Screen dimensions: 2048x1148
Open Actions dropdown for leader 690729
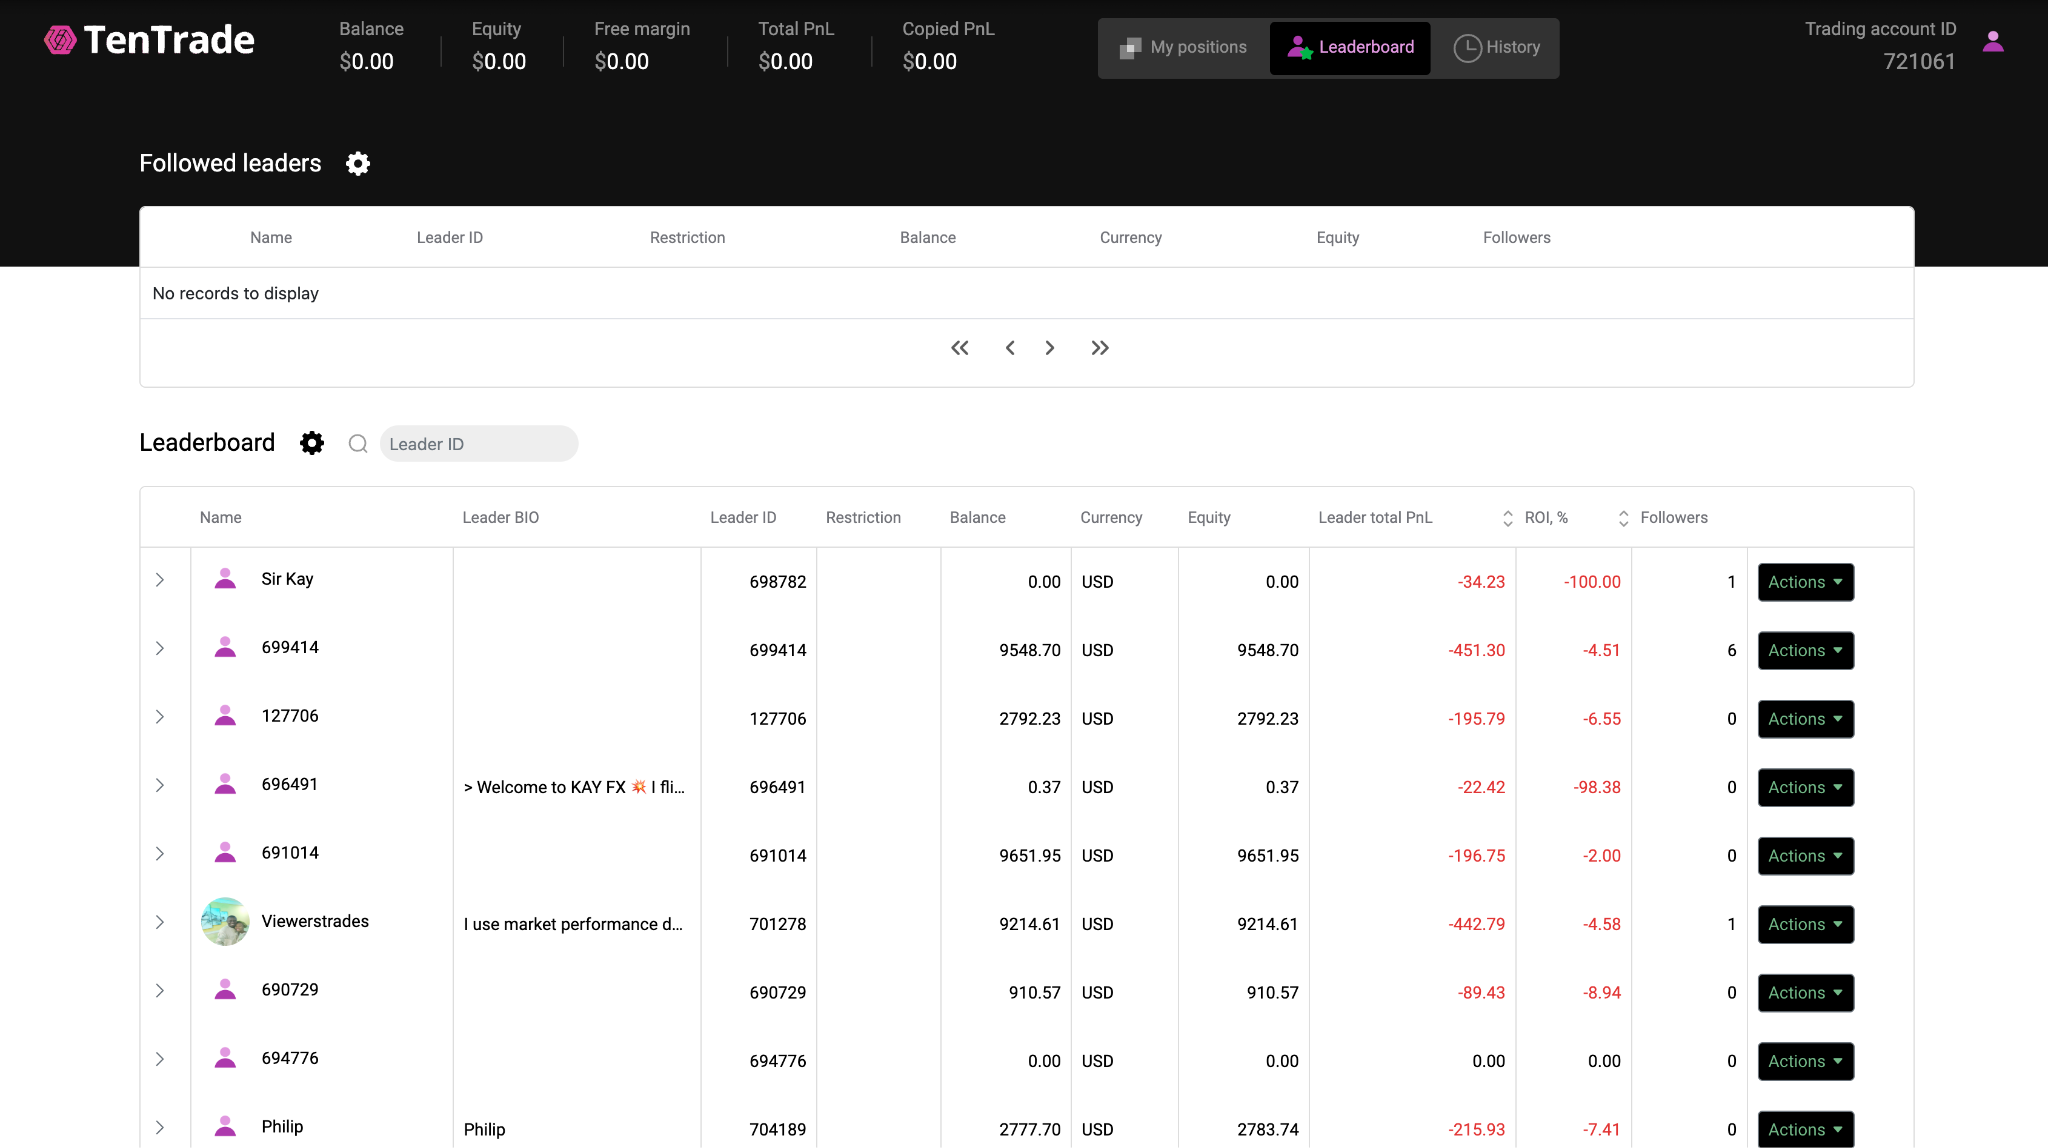pos(1806,993)
